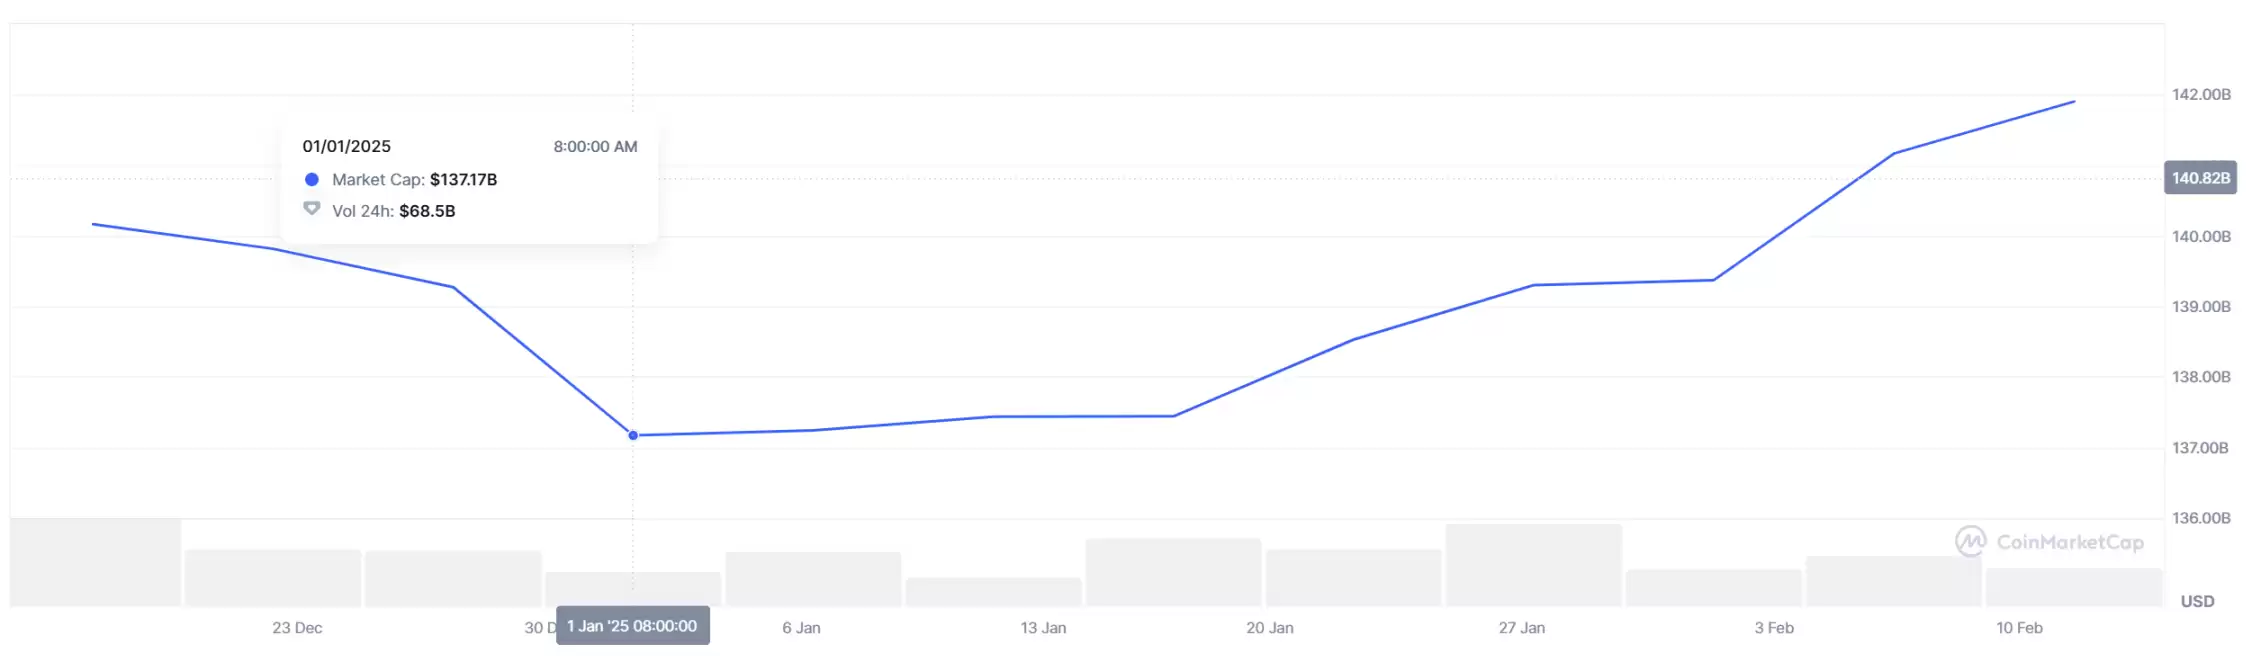
Task: Select the 23 Dec axis label
Action: [297, 628]
